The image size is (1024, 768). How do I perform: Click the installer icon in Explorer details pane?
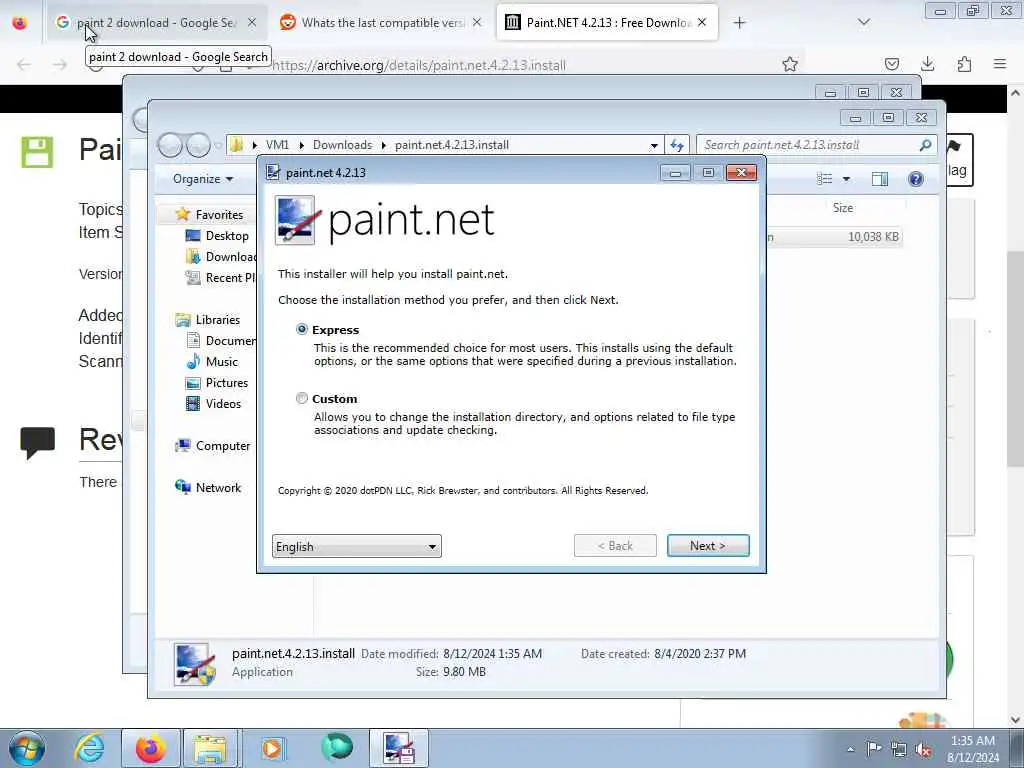click(195, 664)
